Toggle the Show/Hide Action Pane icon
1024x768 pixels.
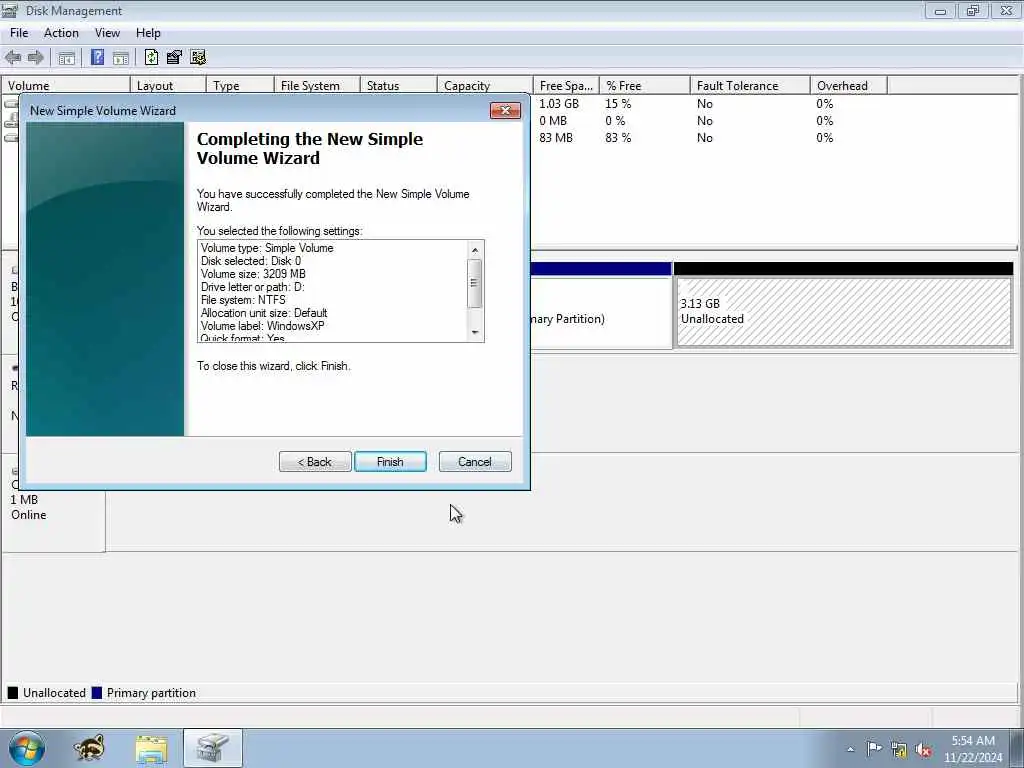click(121, 57)
